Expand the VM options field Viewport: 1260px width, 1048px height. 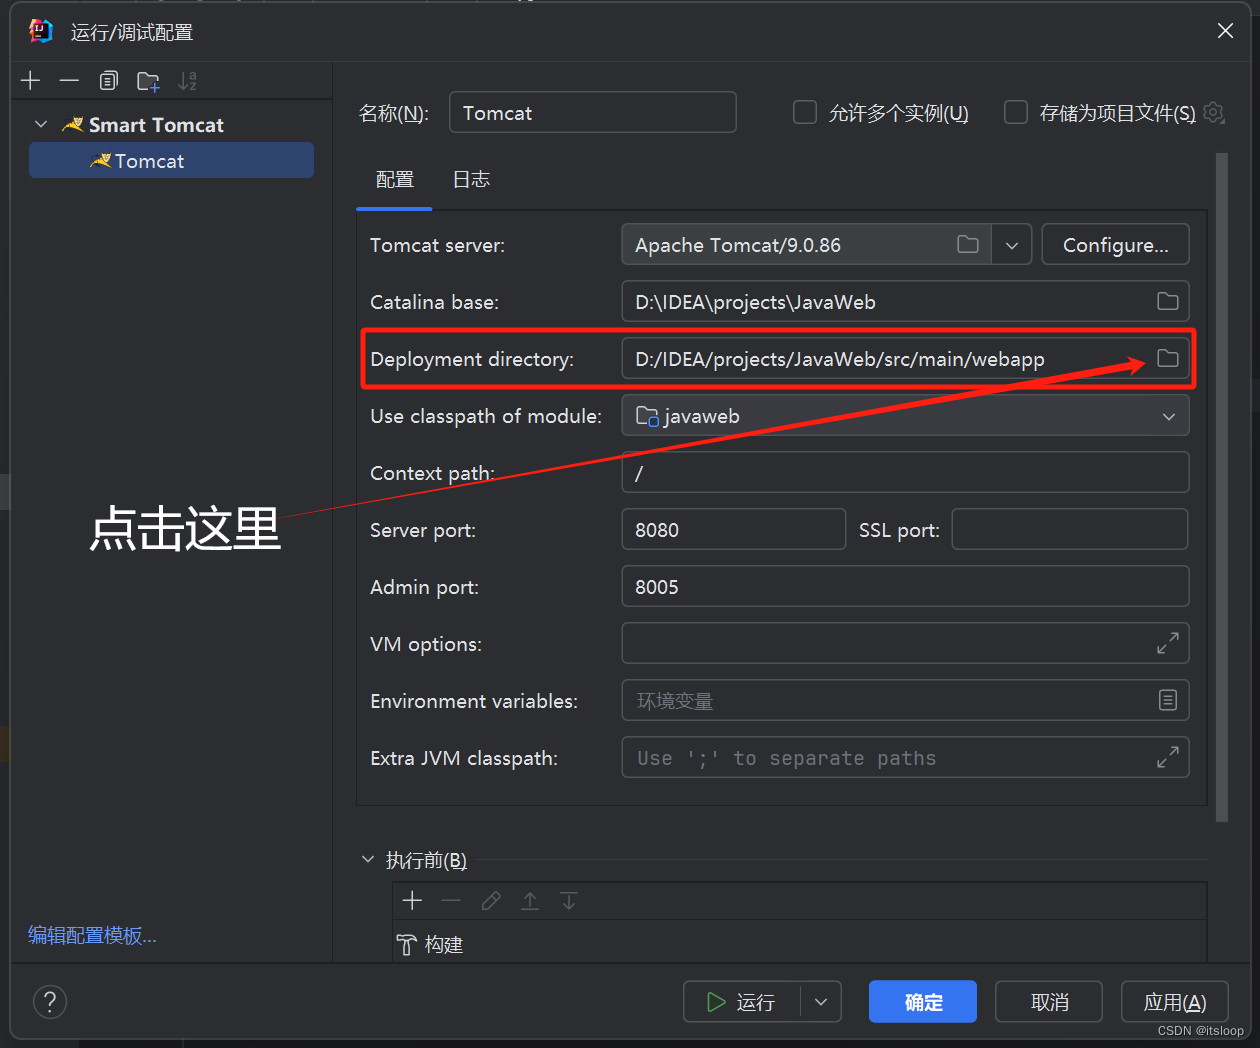click(1167, 644)
